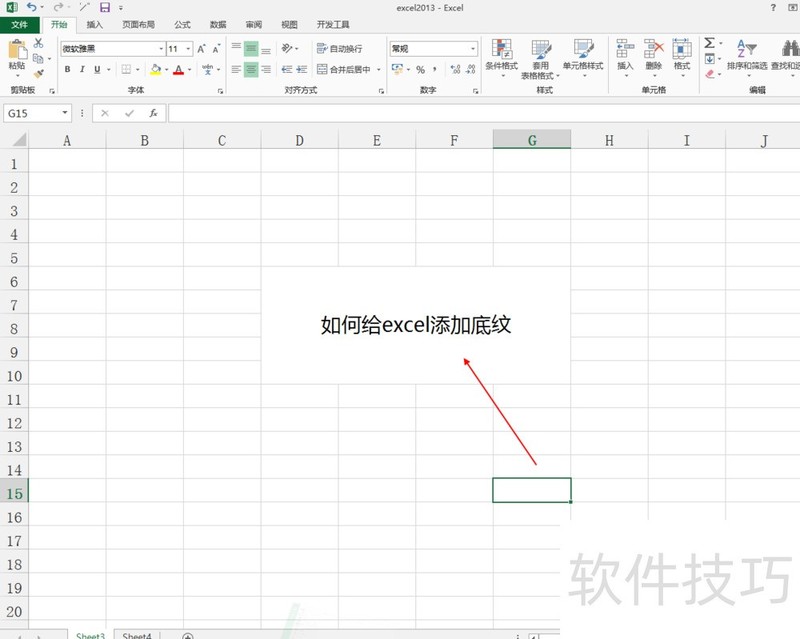Add a new worksheet
Image resolution: width=800 pixels, height=639 pixels.
pyautogui.click(x=188, y=636)
